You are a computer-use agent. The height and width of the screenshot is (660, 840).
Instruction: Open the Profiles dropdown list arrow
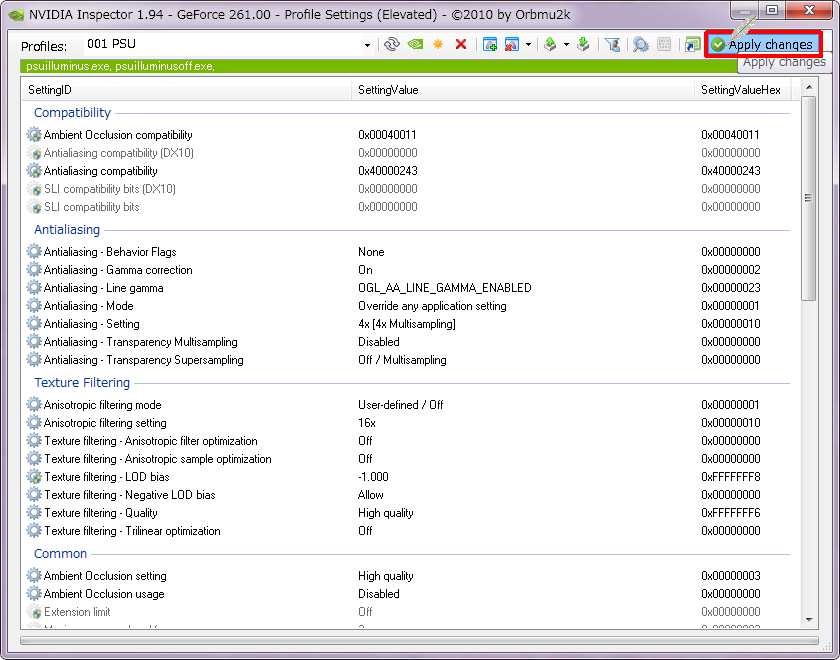coord(367,45)
